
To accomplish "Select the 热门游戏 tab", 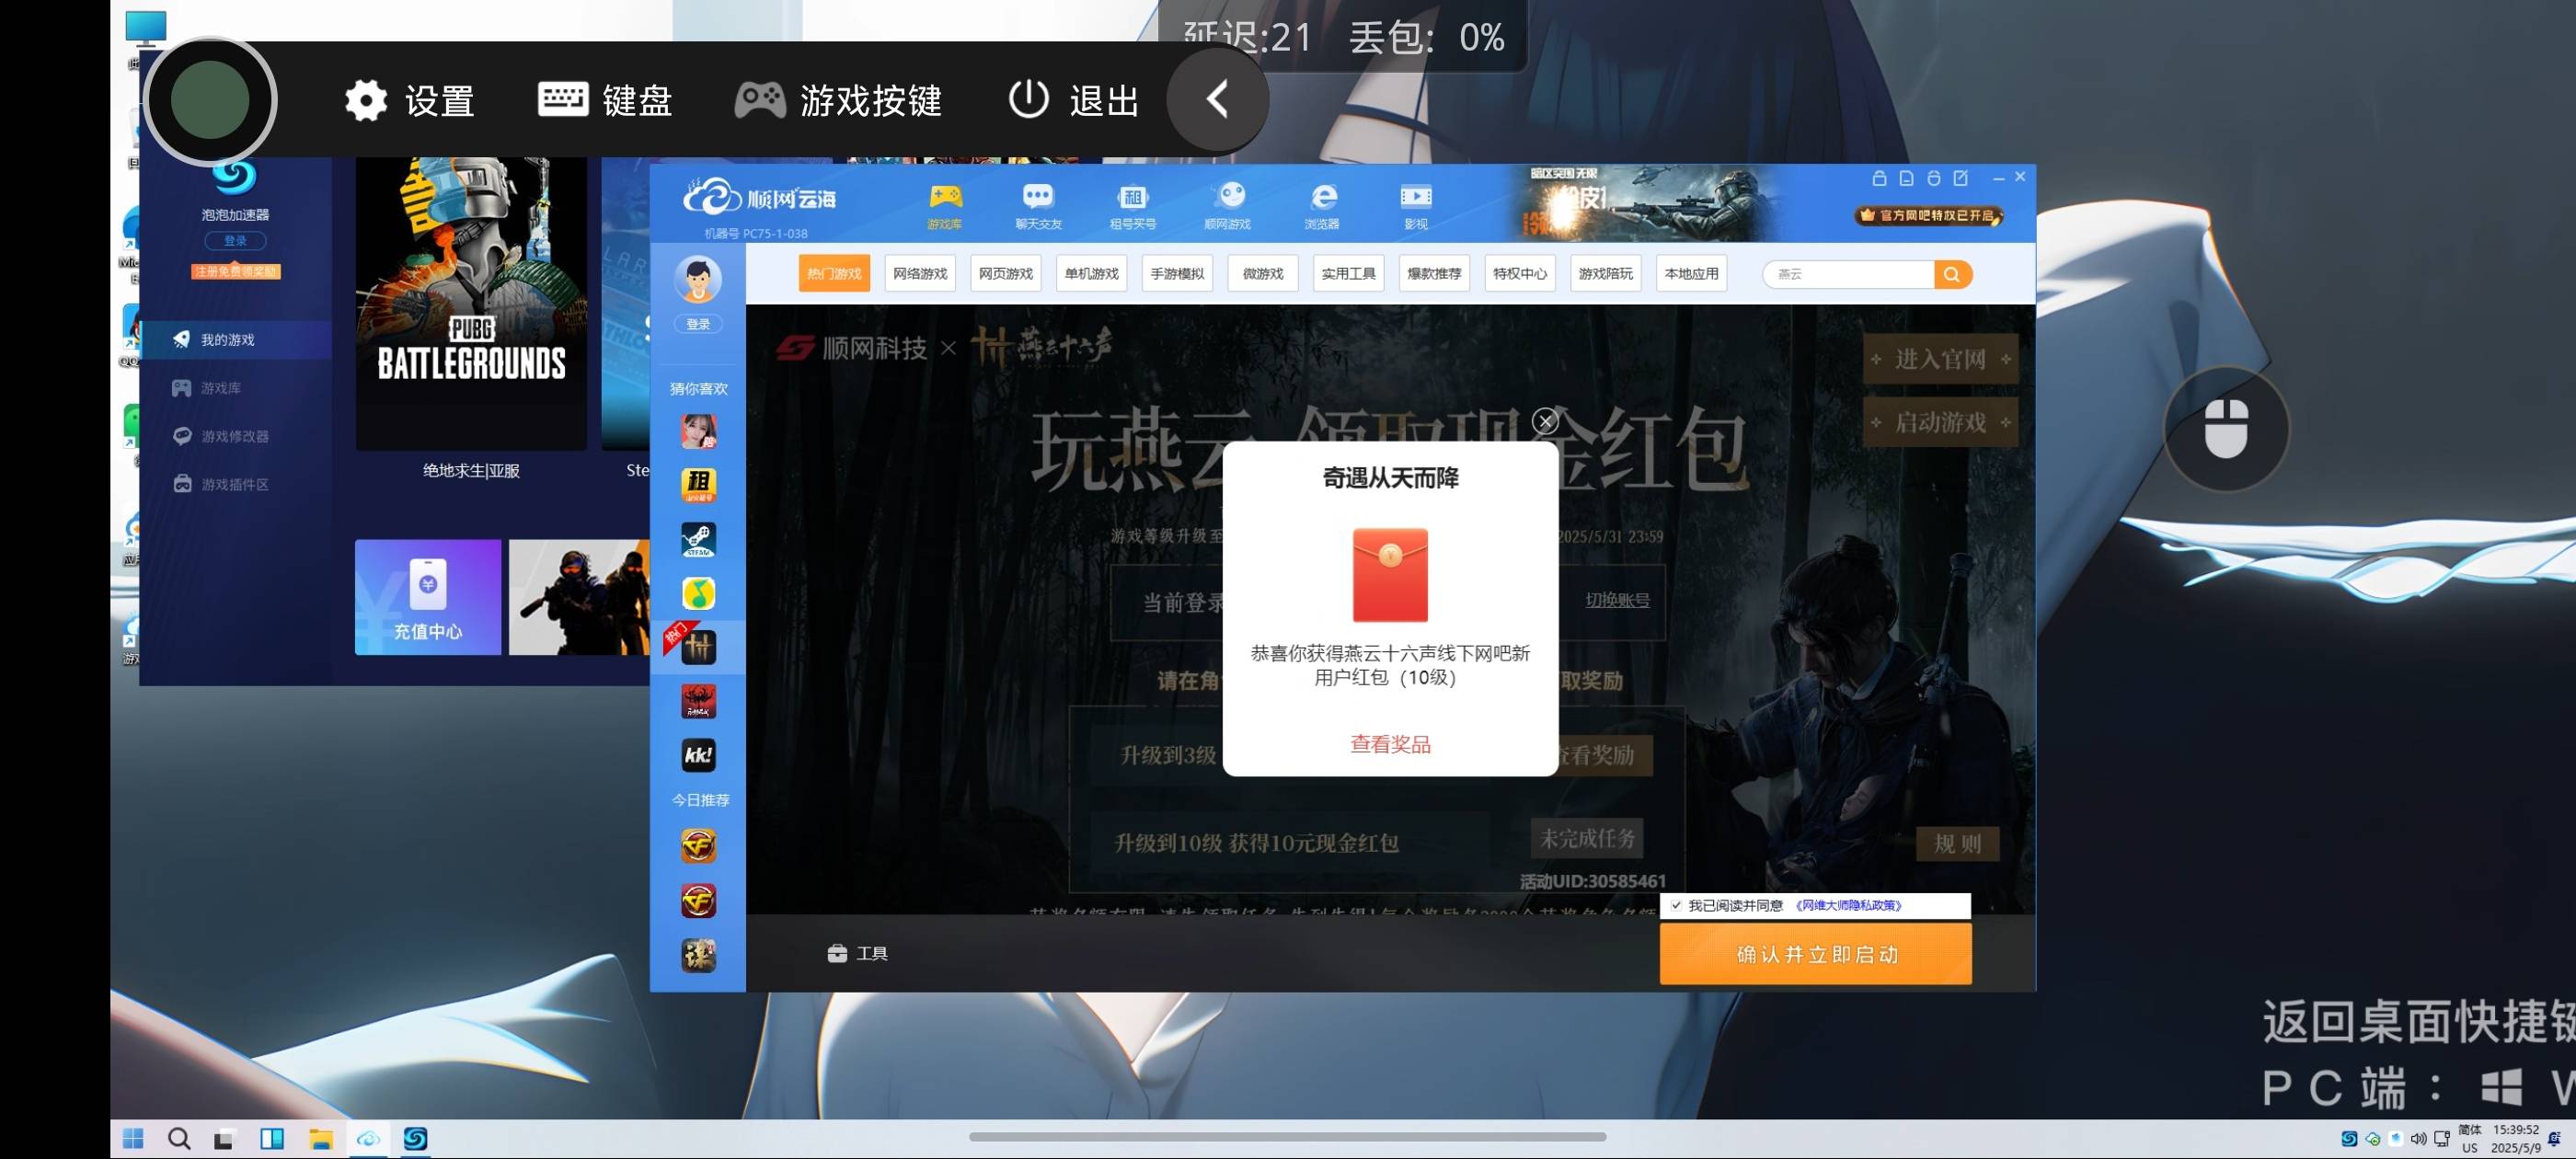I will click(x=834, y=273).
